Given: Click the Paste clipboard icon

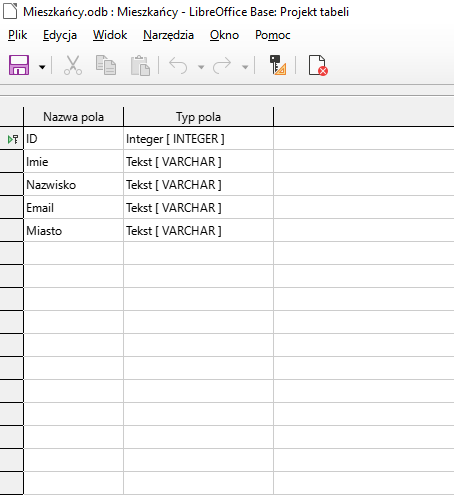Looking at the screenshot, I should point(140,65).
